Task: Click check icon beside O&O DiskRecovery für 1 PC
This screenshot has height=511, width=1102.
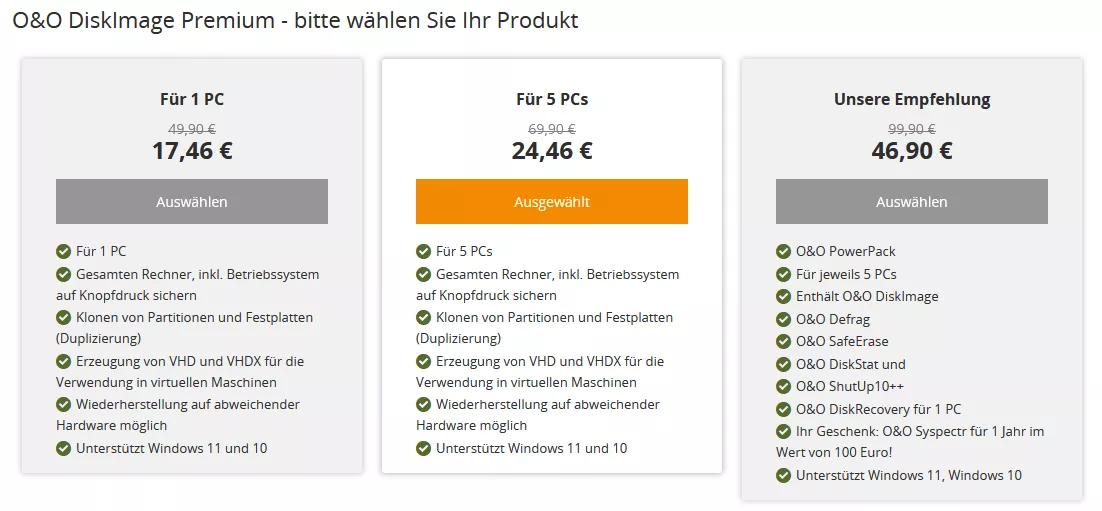Action: [784, 409]
